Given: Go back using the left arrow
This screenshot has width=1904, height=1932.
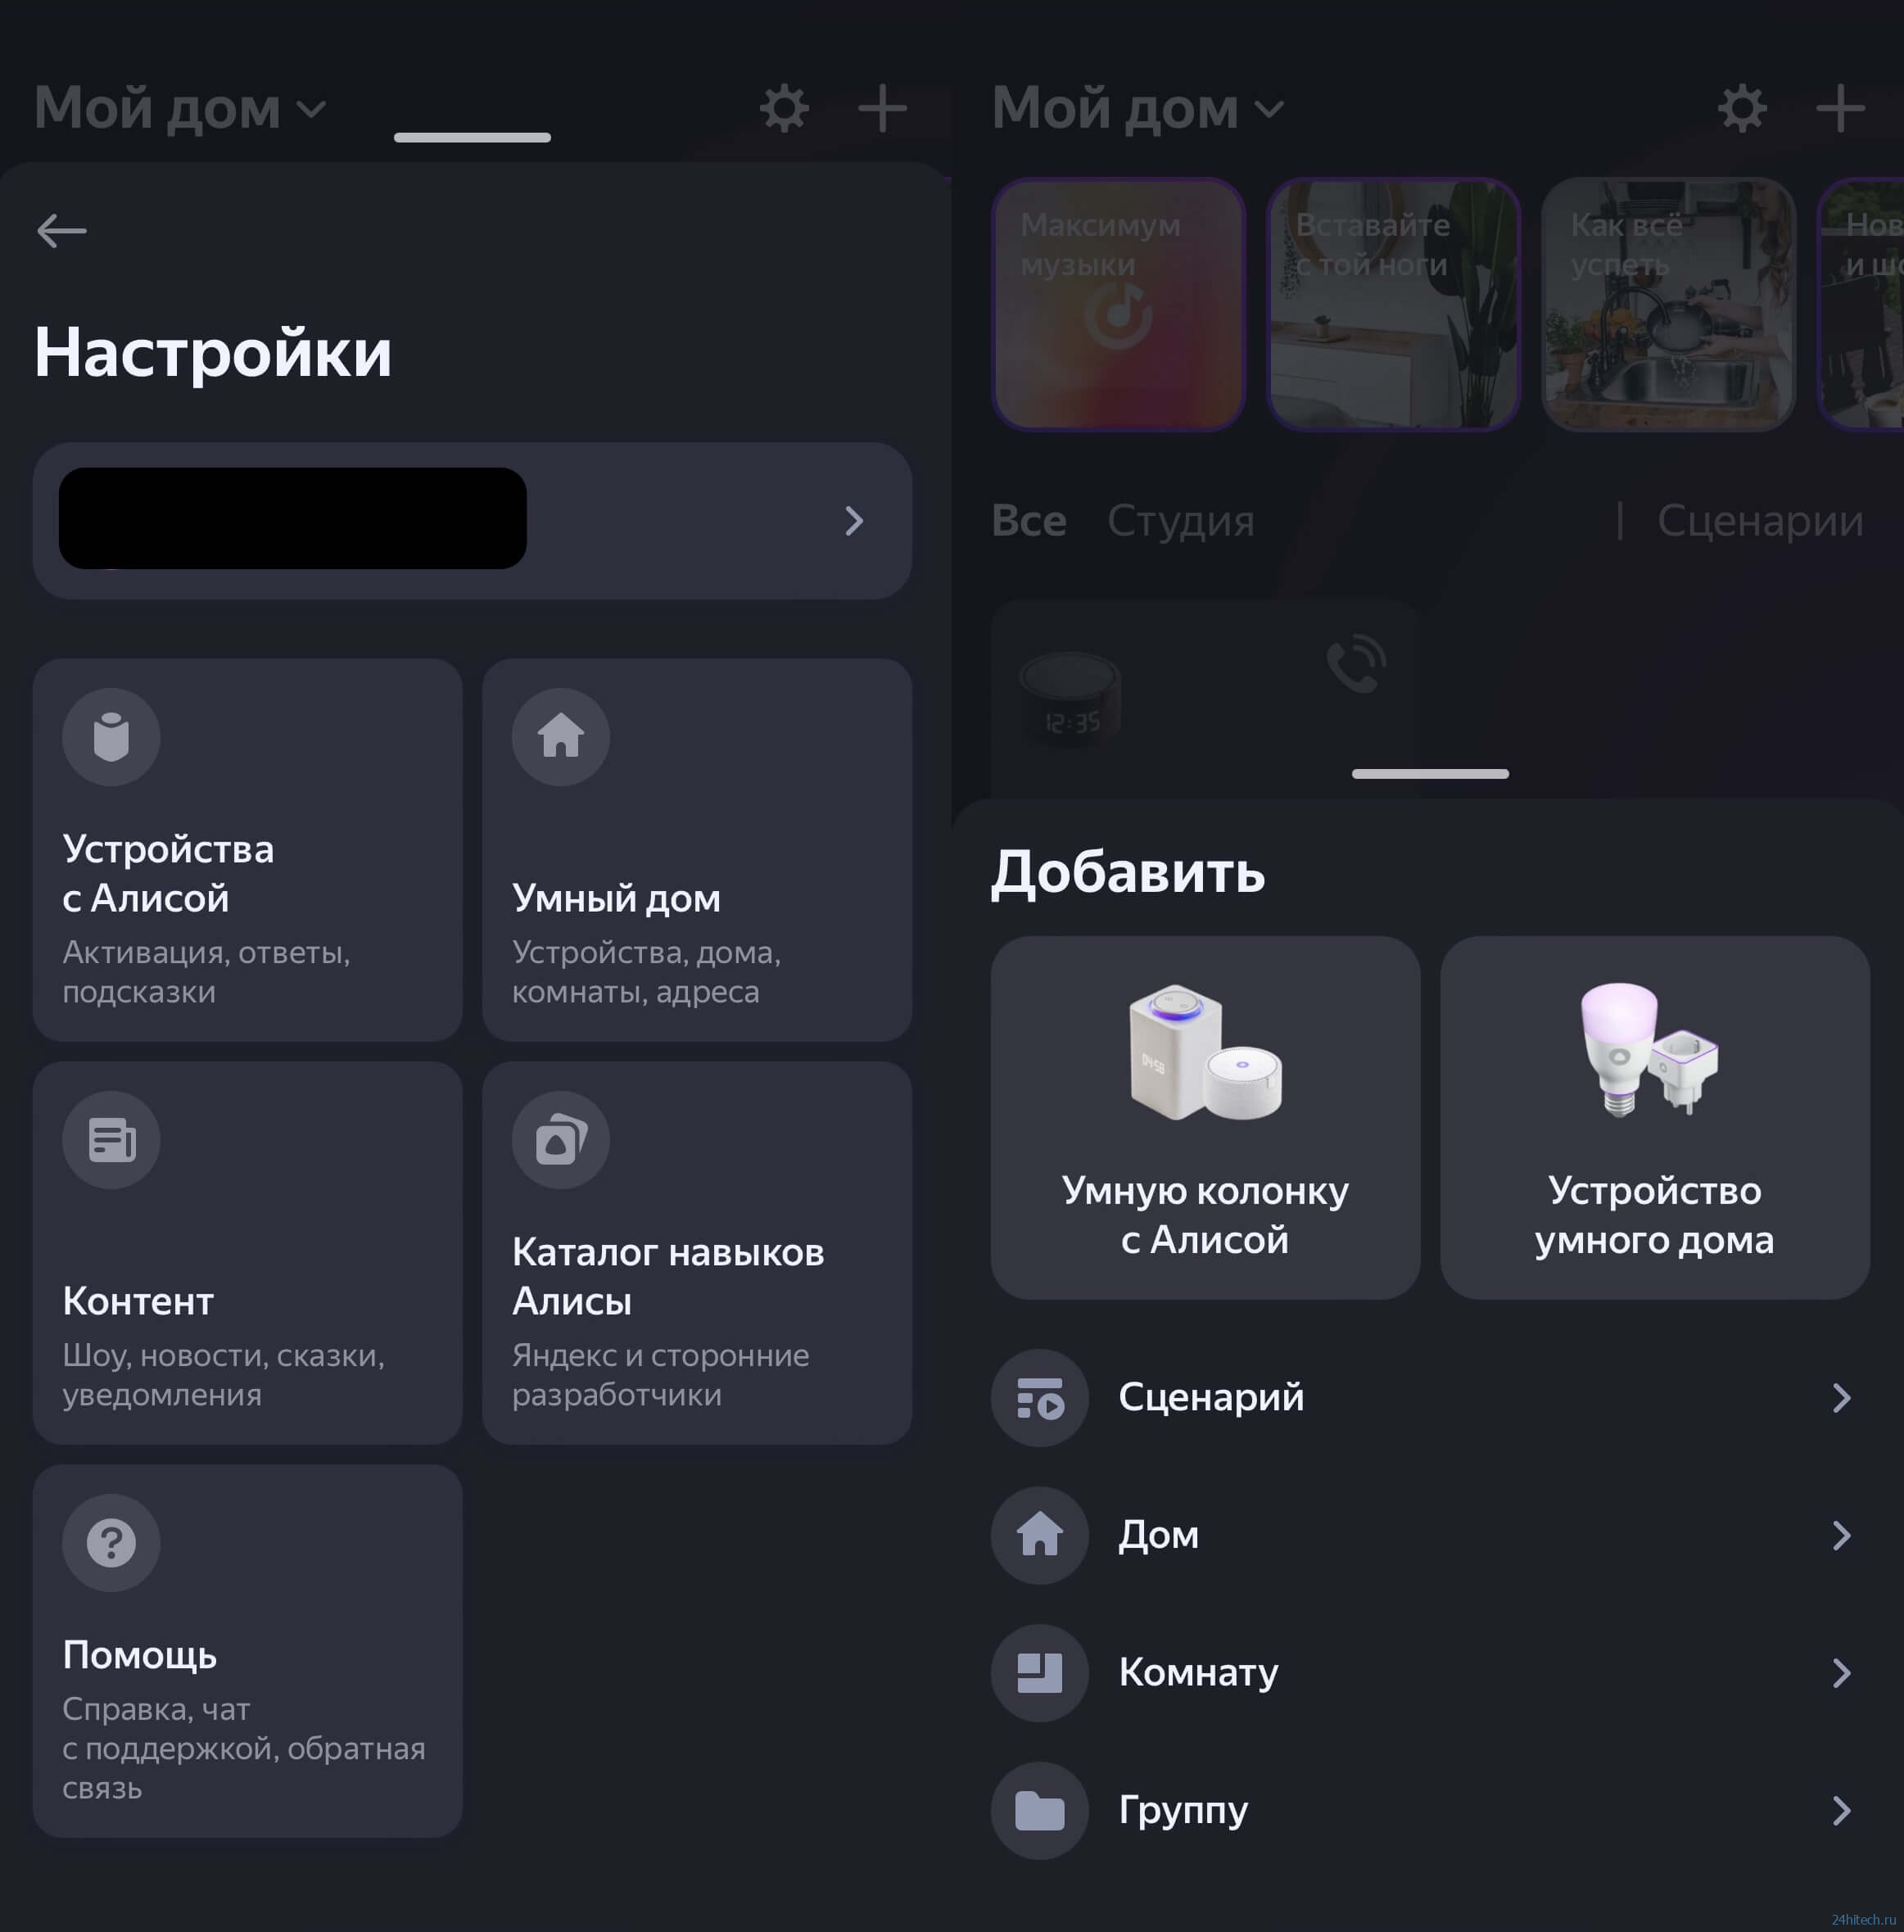Looking at the screenshot, I should (61, 231).
